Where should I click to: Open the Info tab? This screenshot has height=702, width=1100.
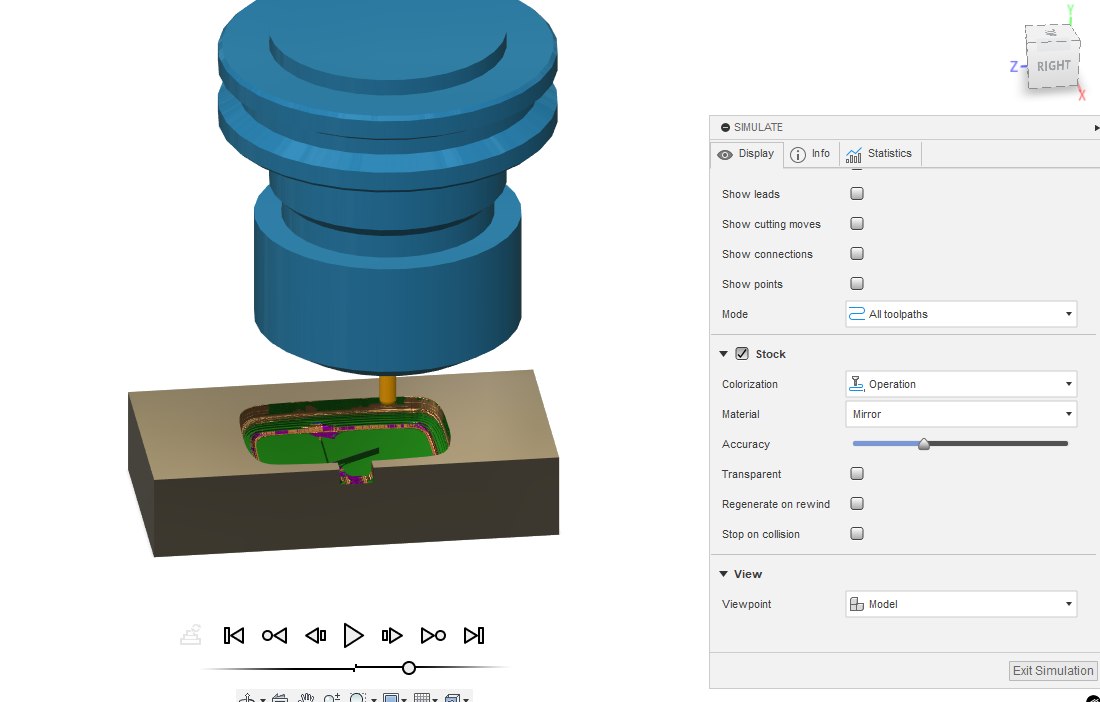(810, 154)
